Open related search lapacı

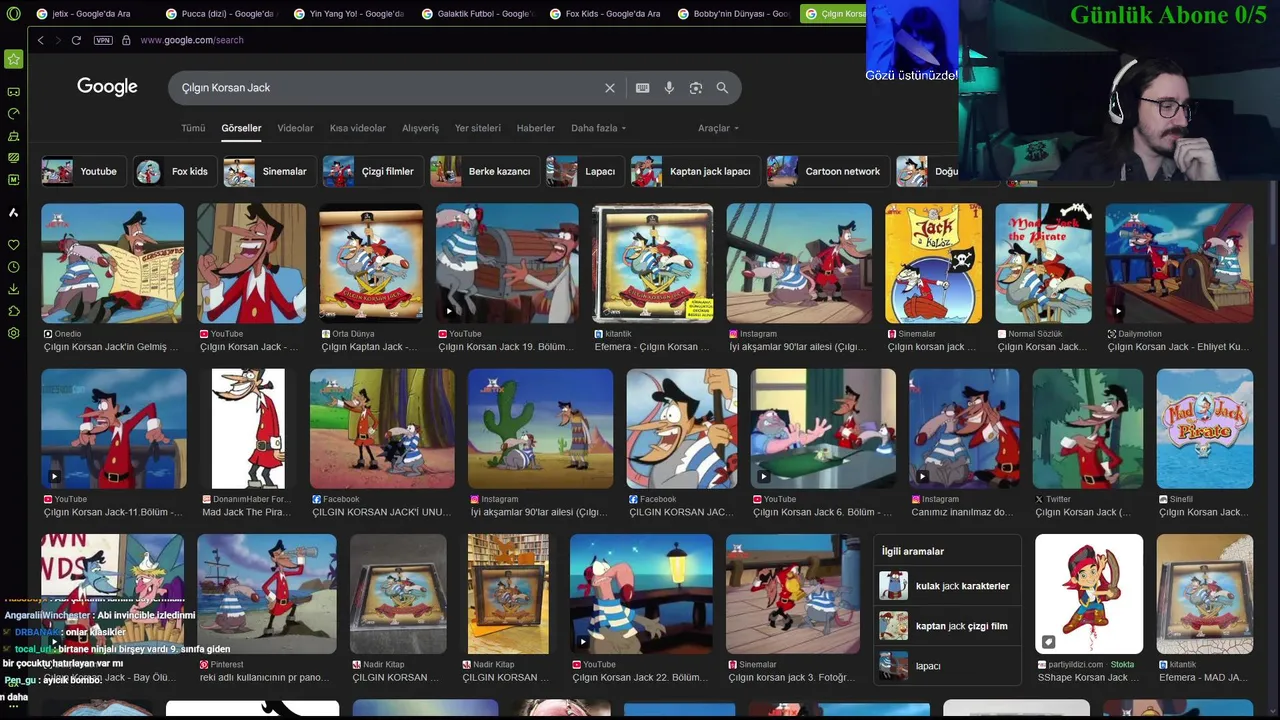(947, 666)
